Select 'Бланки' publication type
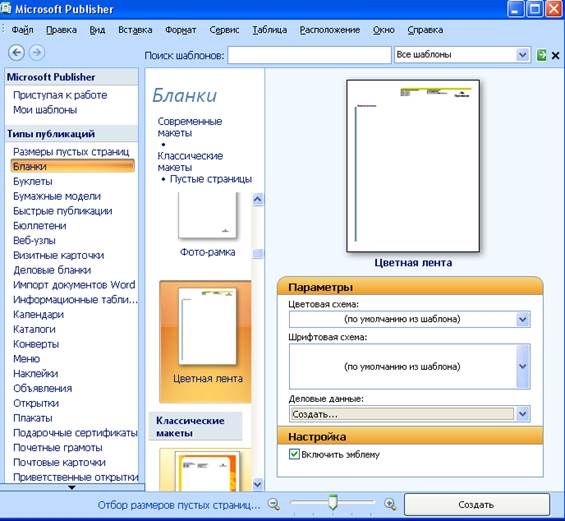 pyautogui.click(x=73, y=166)
